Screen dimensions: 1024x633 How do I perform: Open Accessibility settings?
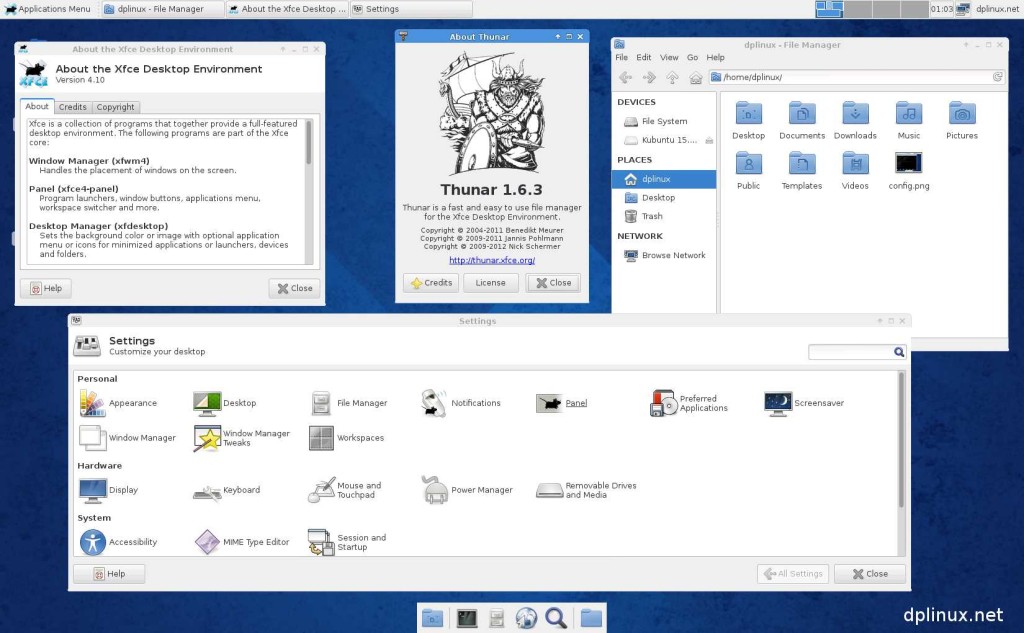pyautogui.click(x=122, y=541)
